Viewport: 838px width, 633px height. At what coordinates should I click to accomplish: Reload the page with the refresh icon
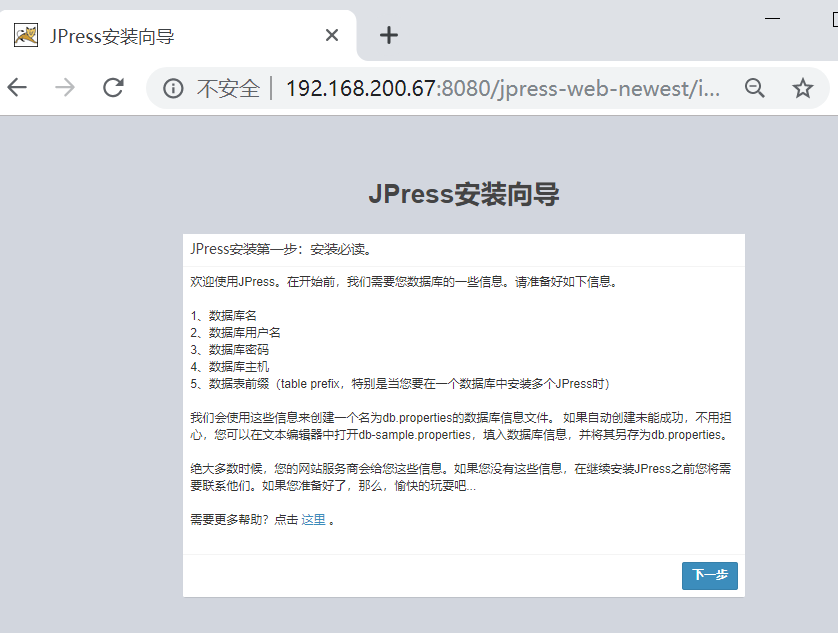tap(113, 88)
